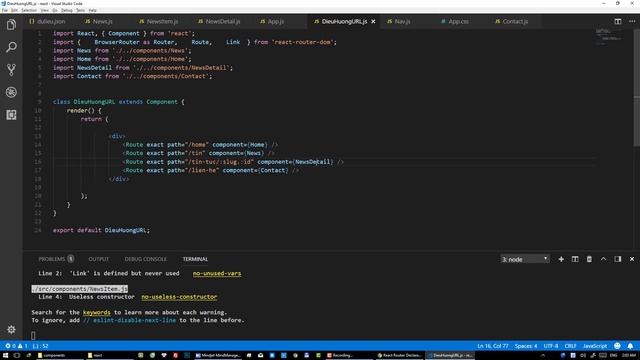Screen dimensions: 640x360
Task: Open the Help menu
Action: [x=93, y=10]
